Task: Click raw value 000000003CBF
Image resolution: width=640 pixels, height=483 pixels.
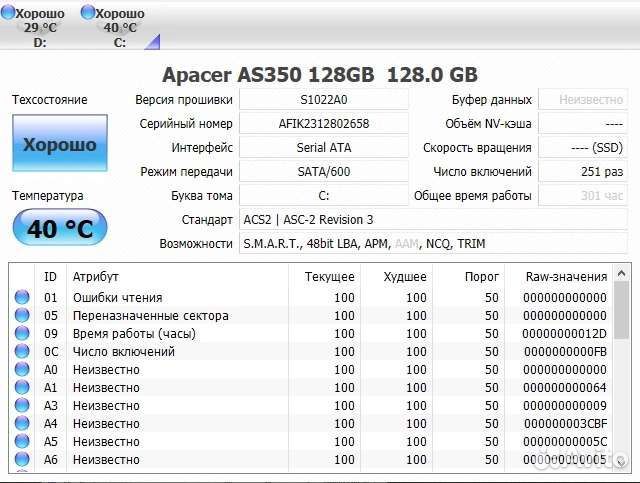Action: tap(566, 423)
